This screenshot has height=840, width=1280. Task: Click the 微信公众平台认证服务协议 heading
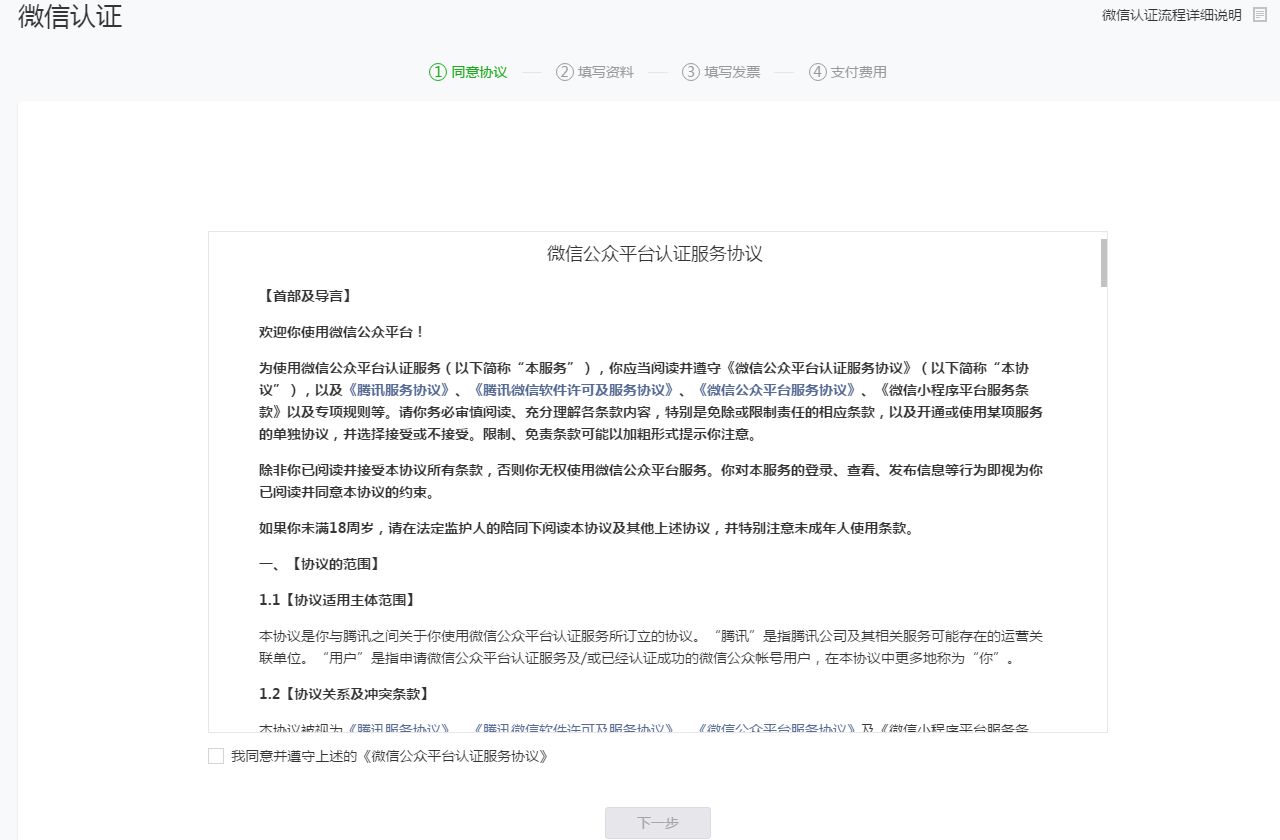pyautogui.click(x=655, y=254)
